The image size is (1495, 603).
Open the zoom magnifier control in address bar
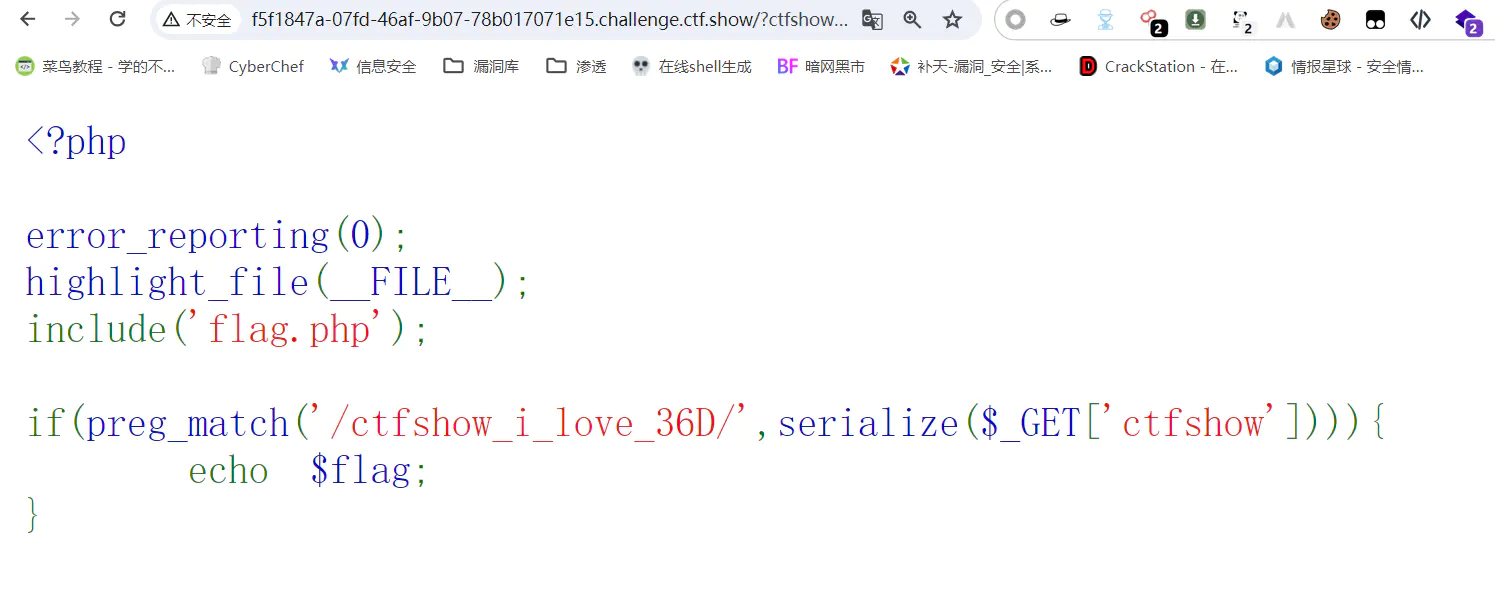(x=912, y=19)
